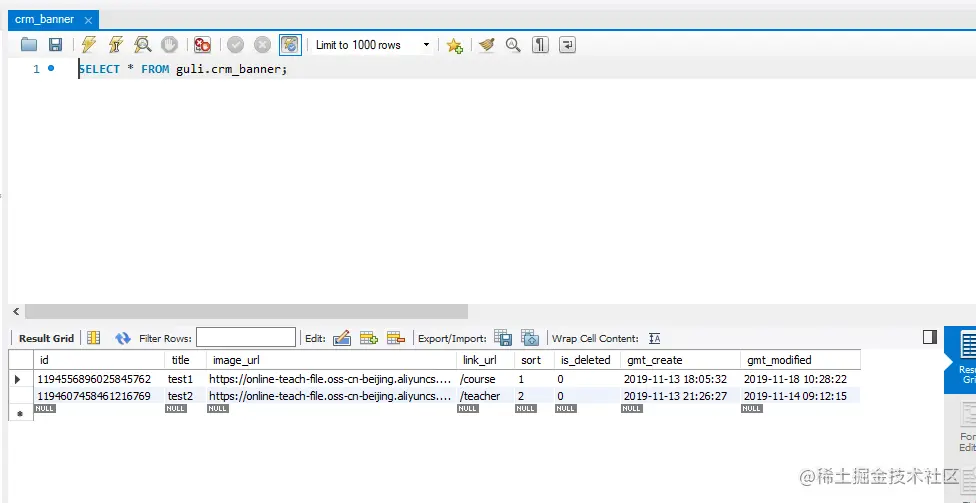The height and width of the screenshot is (503, 976).
Task: Click the delete selected rows icon
Action: point(396,338)
